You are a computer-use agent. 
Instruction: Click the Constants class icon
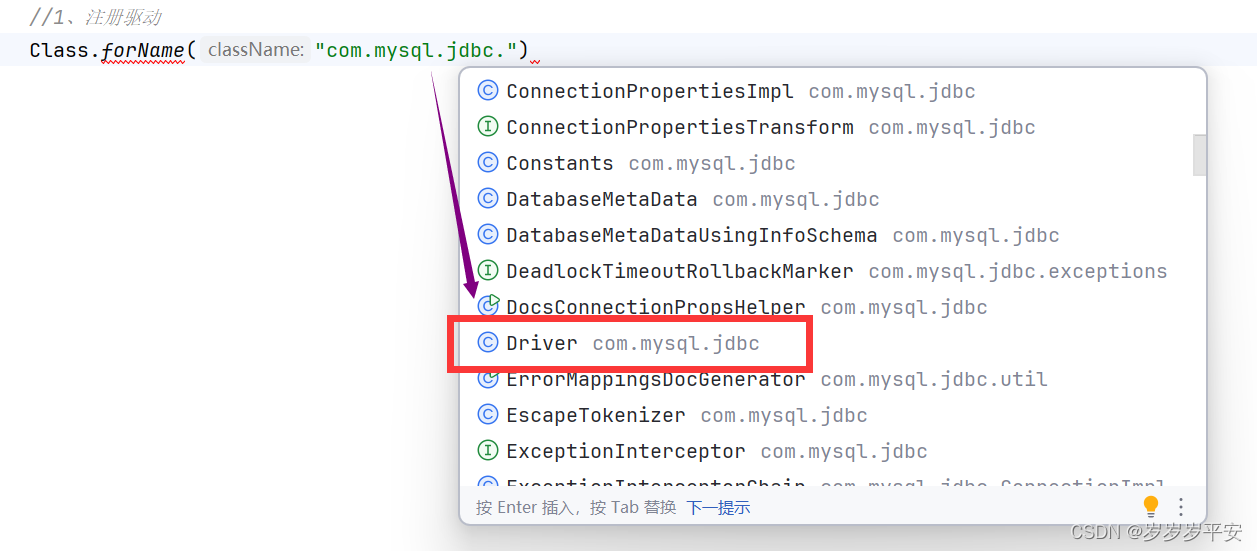click(x=488, y=163)
